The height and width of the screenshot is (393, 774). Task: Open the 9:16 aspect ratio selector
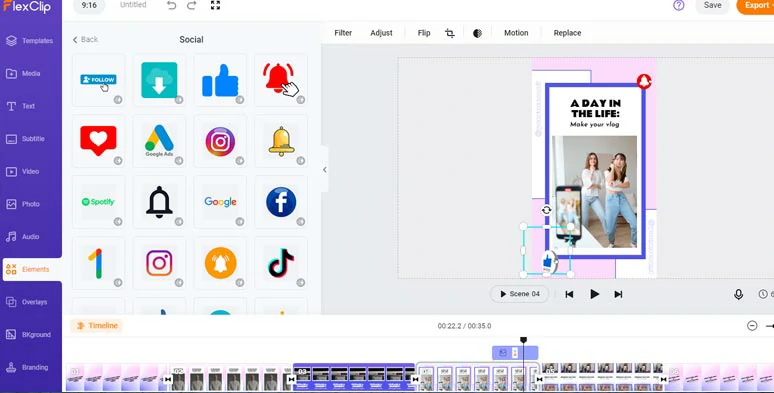pyautogui.click(x=89, y=5)
